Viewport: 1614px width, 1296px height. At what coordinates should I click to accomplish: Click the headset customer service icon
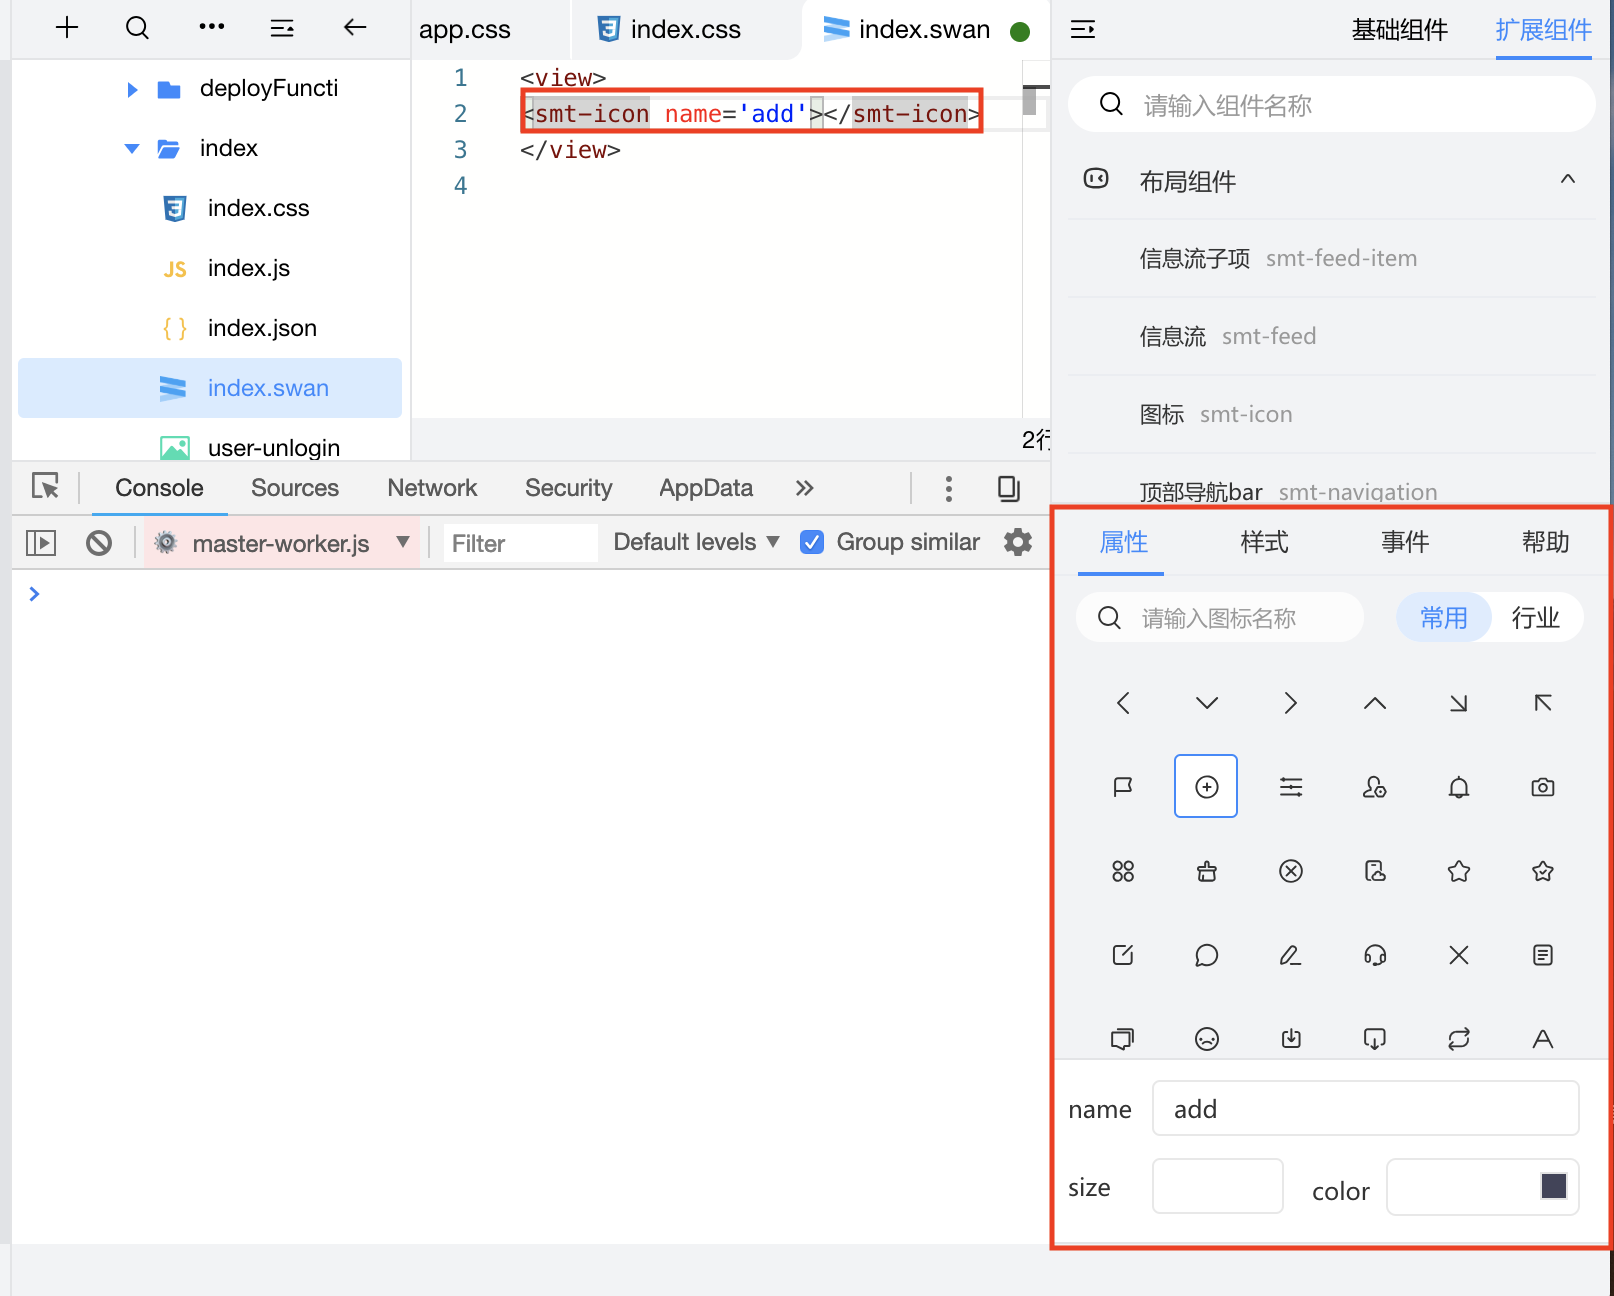click(x=1374, y=955)
